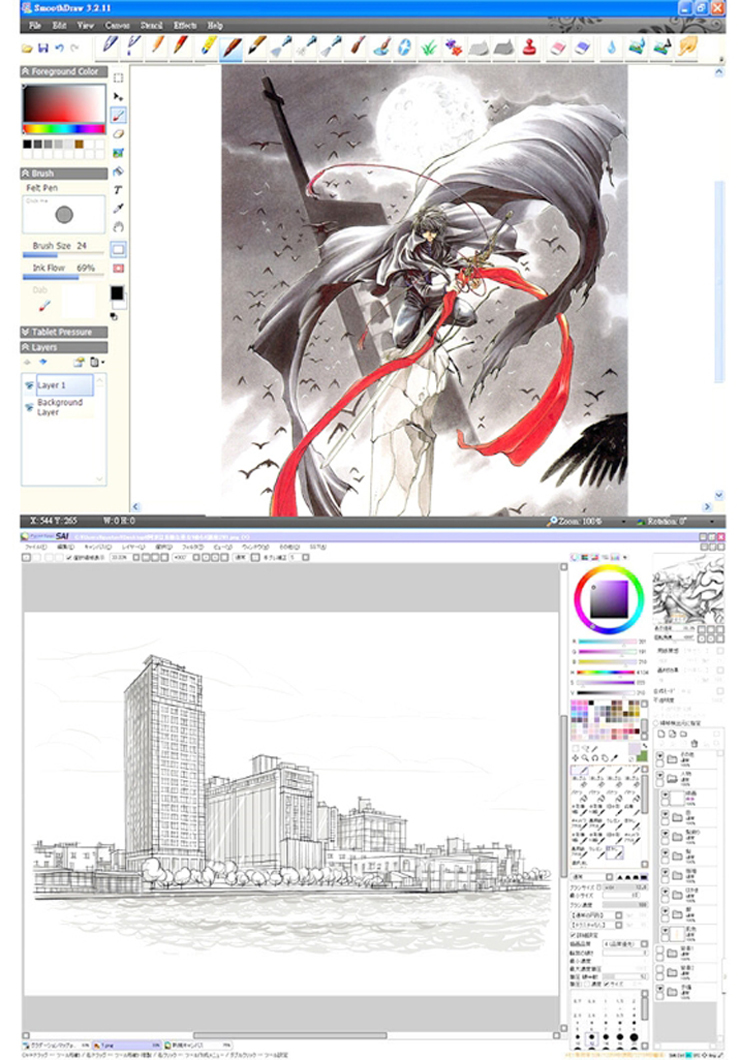This screenshot has height=1060, width=740.
Task: Select the Paint Bucket fill tool
Action: [119, 171]
